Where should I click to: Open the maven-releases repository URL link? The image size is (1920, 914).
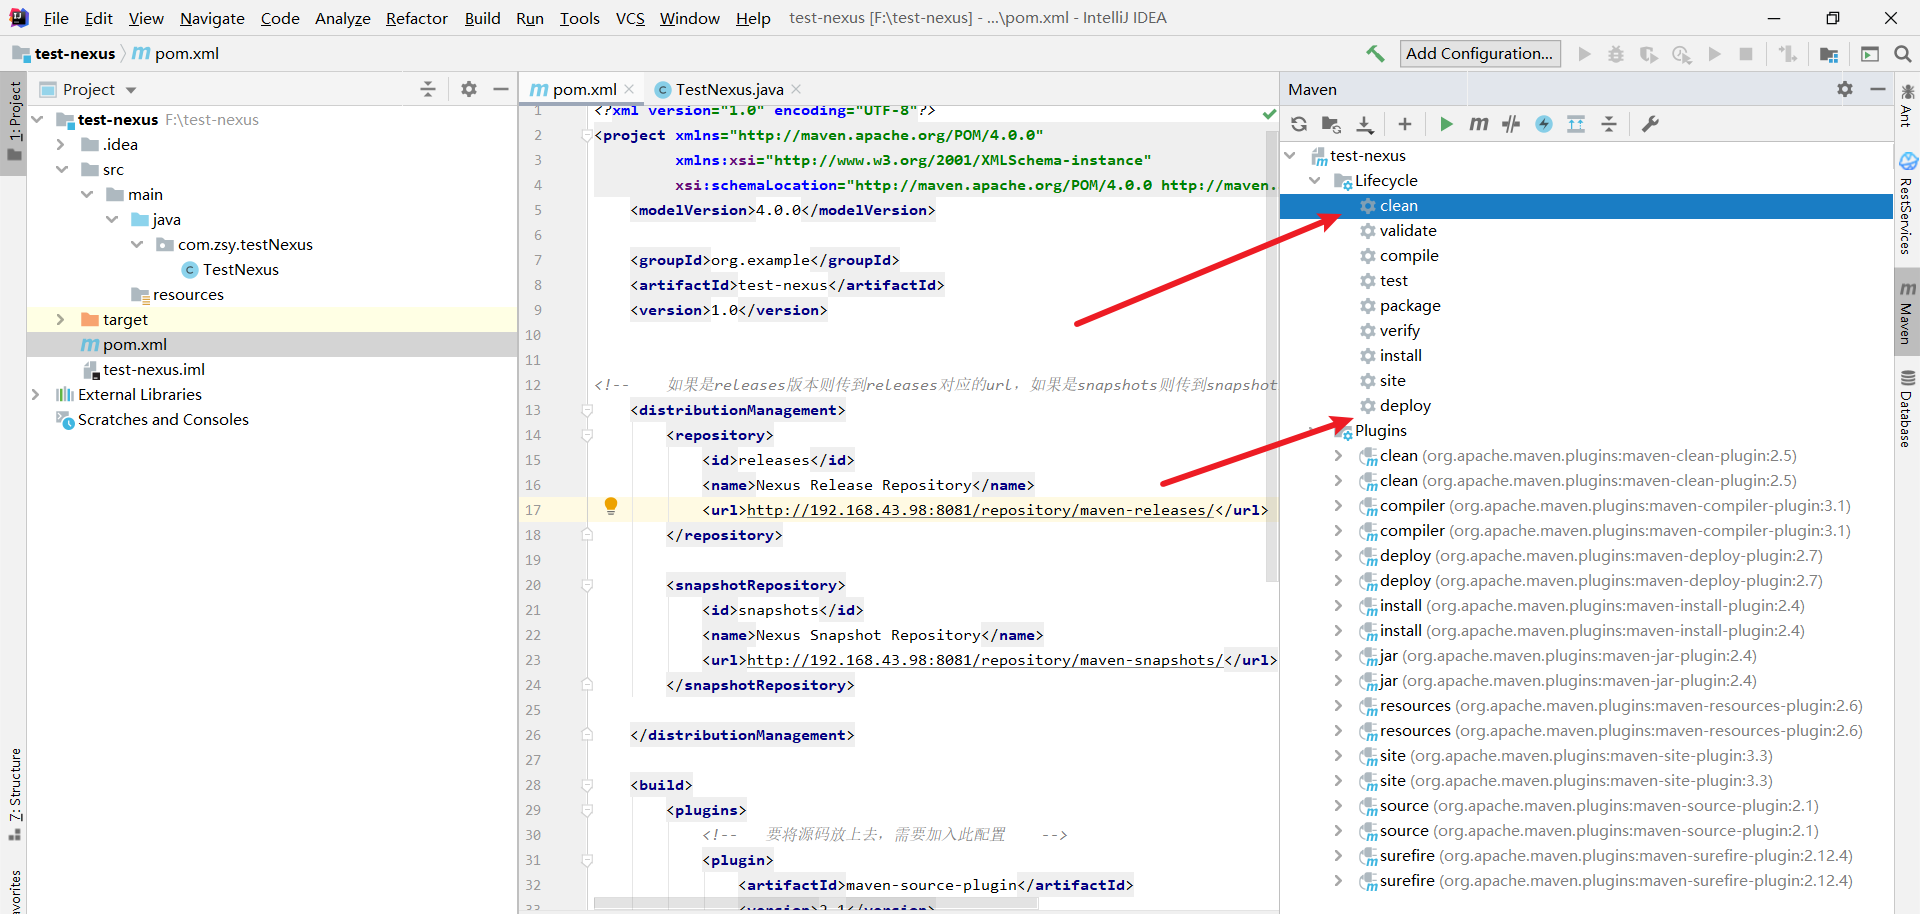pos(980,510)
